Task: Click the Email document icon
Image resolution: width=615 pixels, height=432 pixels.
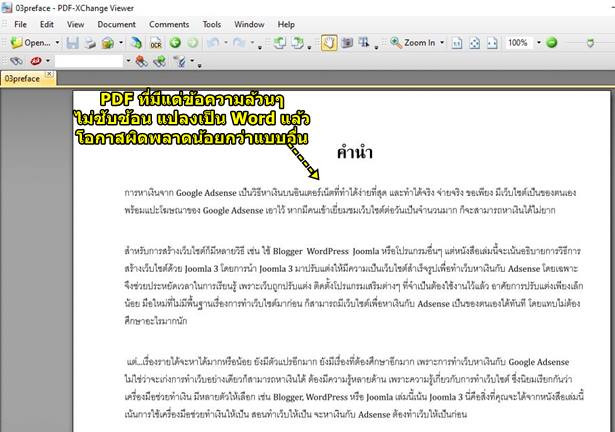Action: tap(108, 43)
